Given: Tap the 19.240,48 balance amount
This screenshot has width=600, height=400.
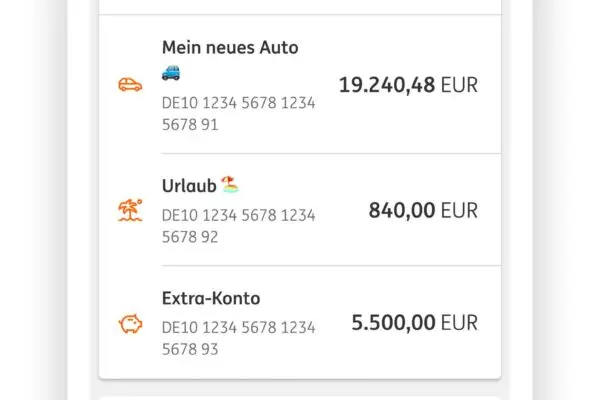Looking at the screenshot, I should tap(387, 85).
